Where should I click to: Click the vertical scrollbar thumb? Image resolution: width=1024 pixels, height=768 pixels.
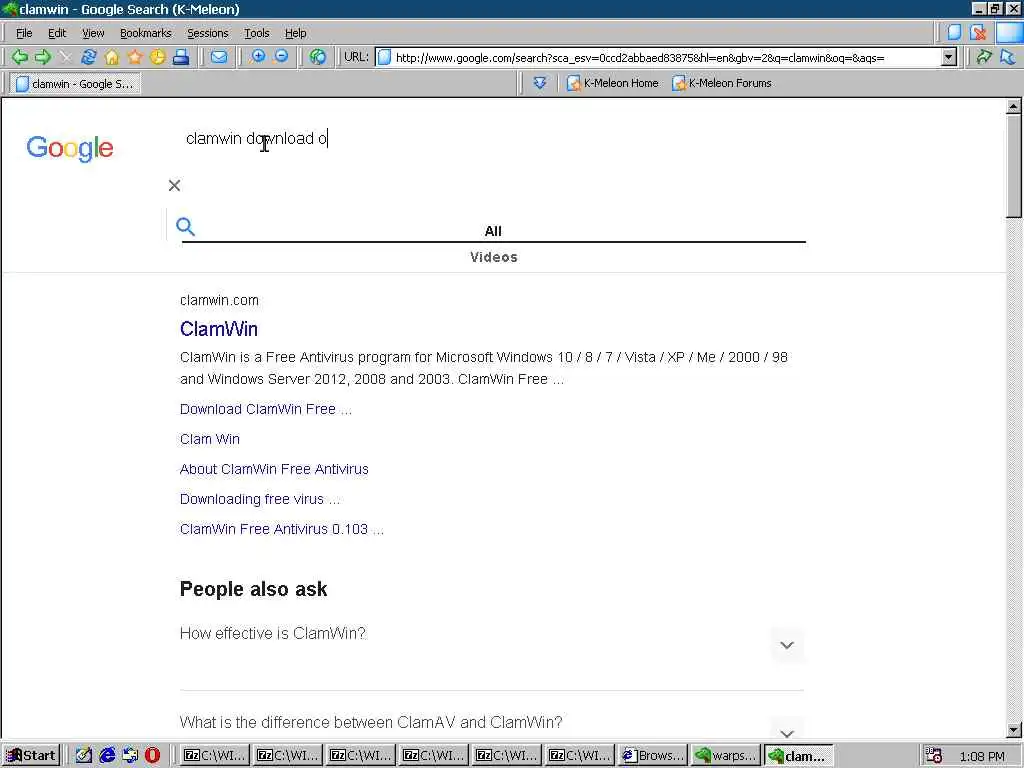1014,166
